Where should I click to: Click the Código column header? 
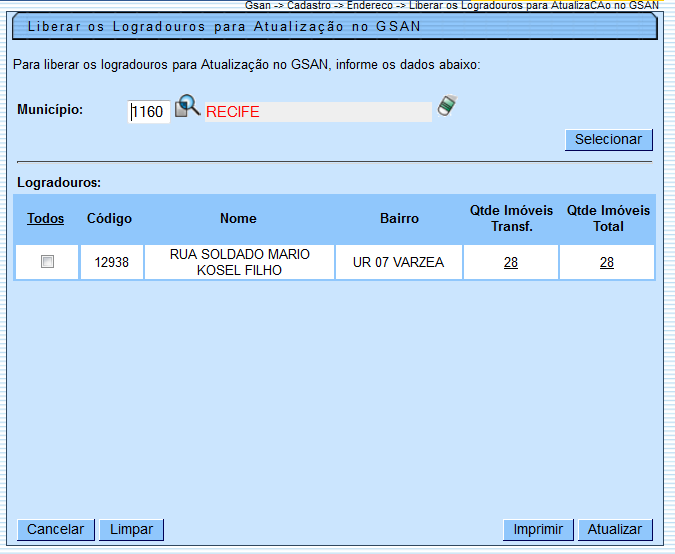click(109, 218)
